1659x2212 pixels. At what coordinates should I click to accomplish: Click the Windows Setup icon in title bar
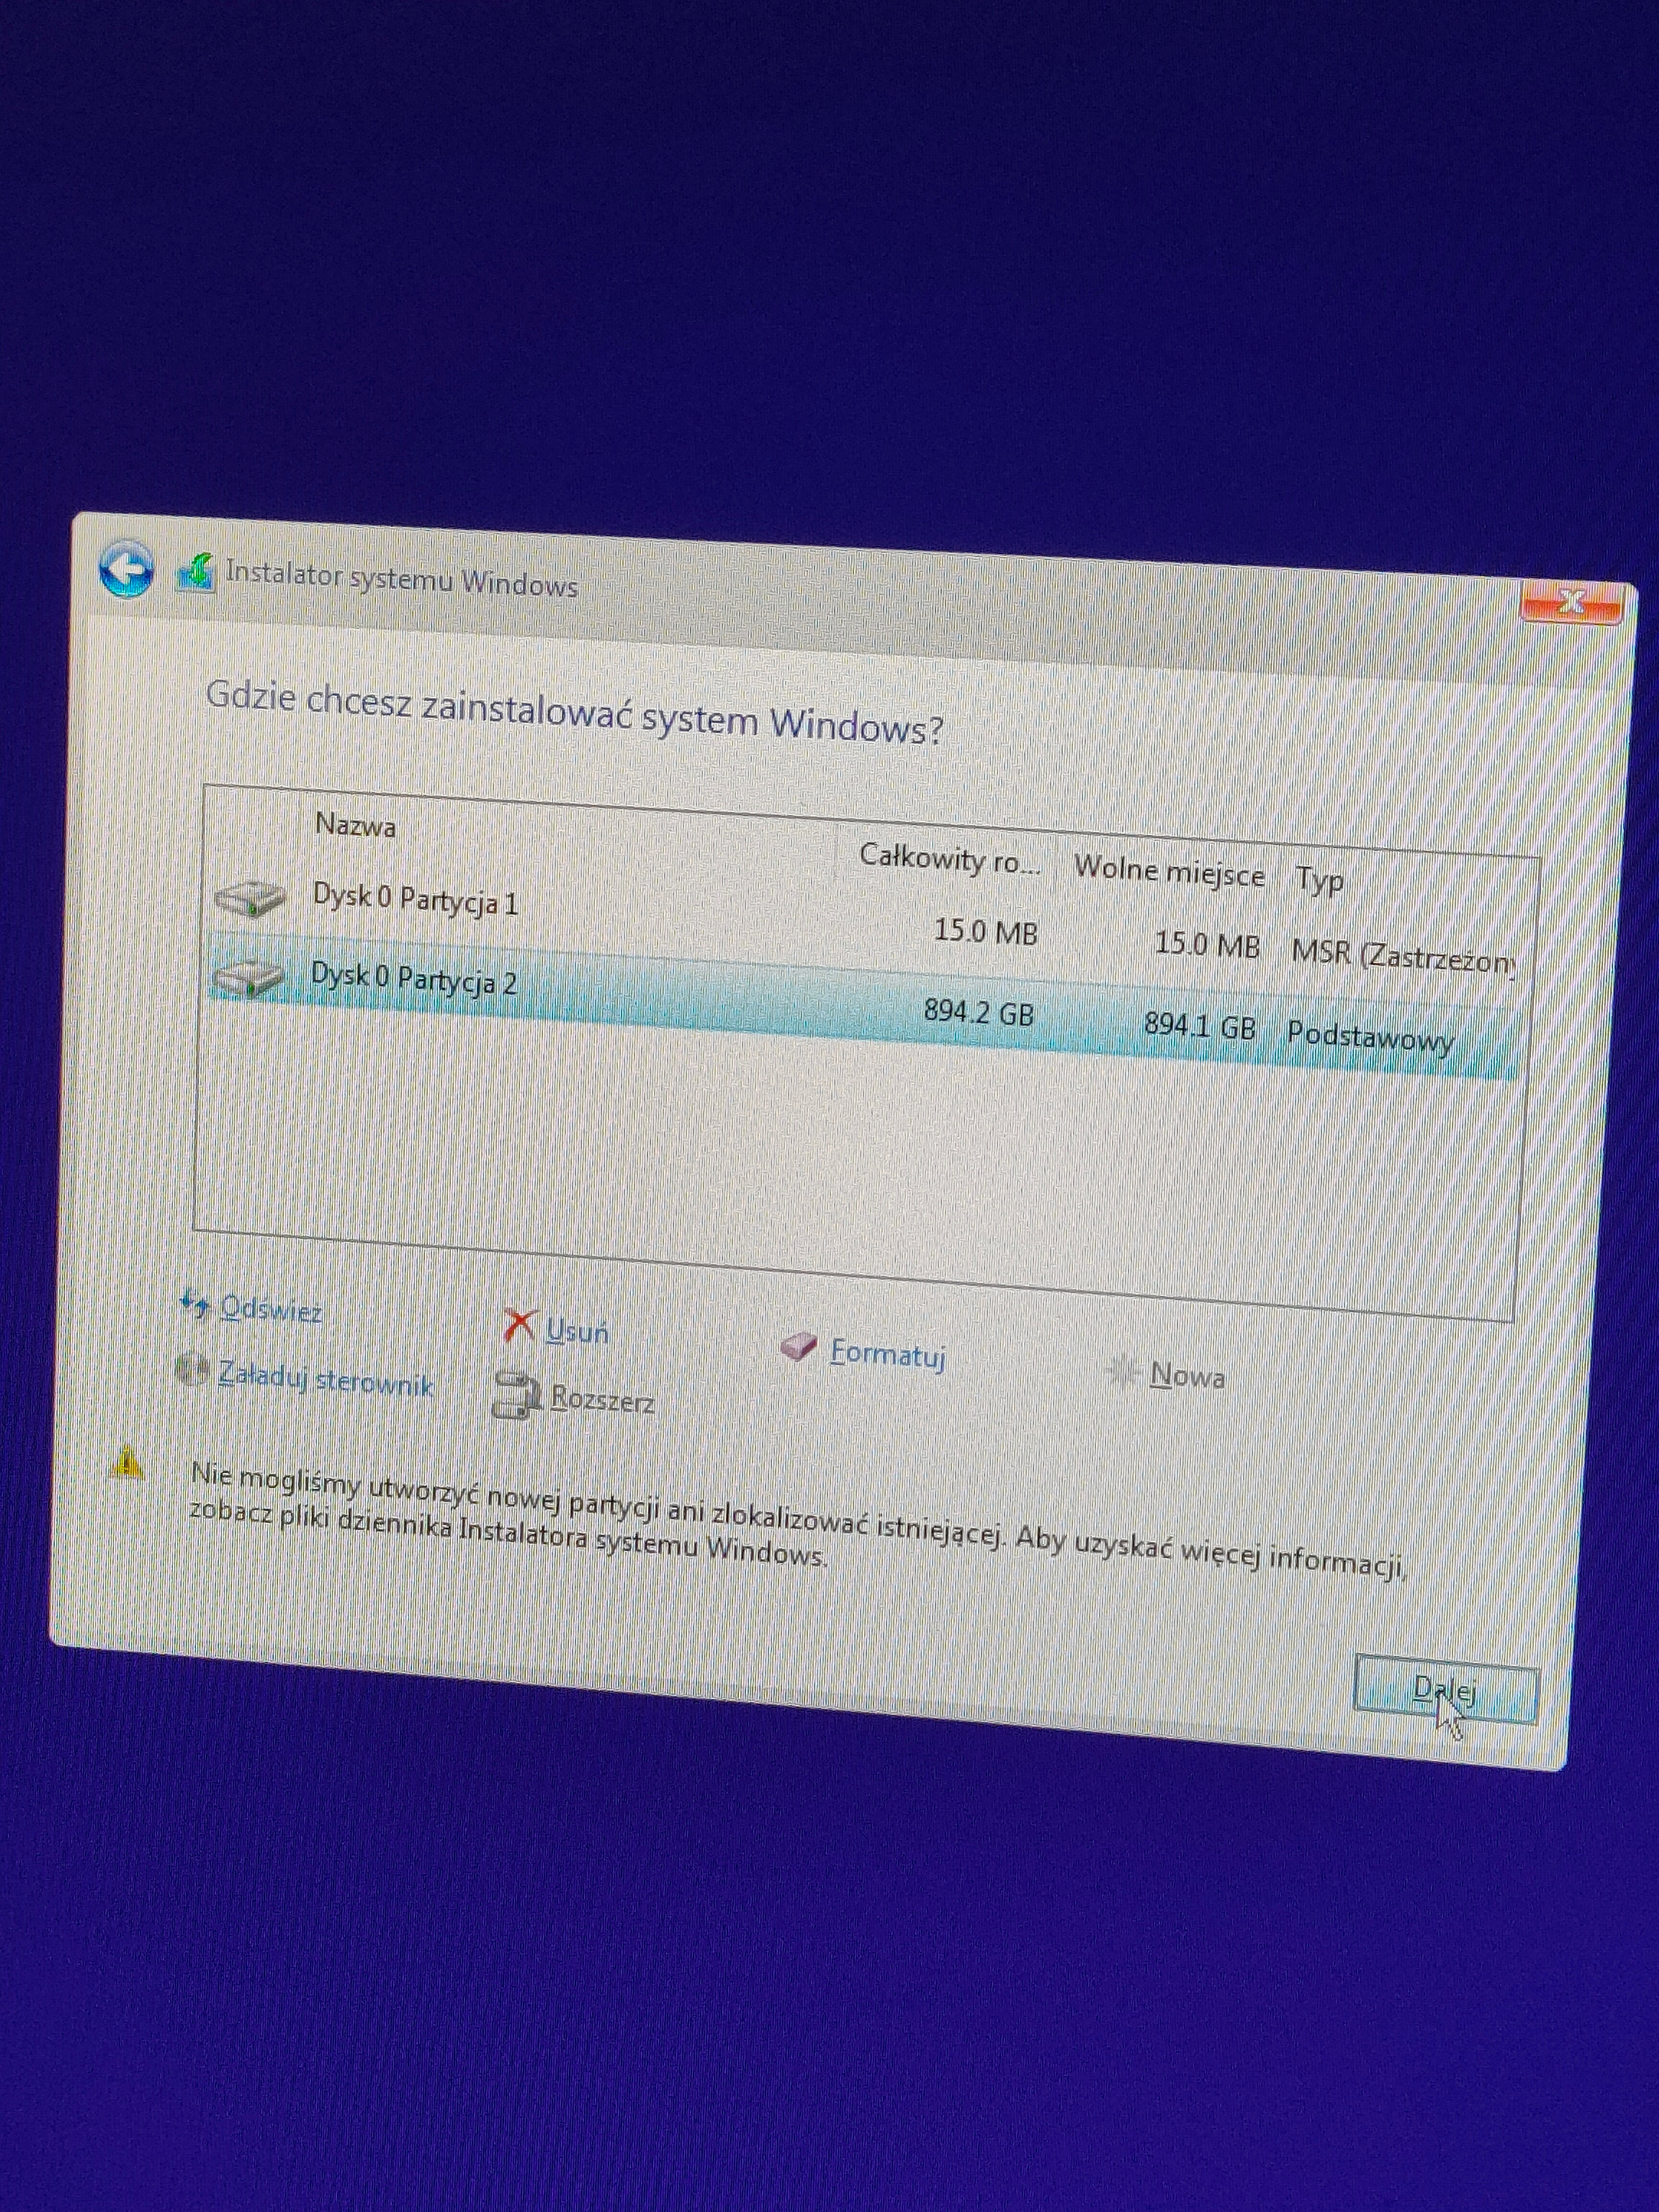click(x=196, y=573)
